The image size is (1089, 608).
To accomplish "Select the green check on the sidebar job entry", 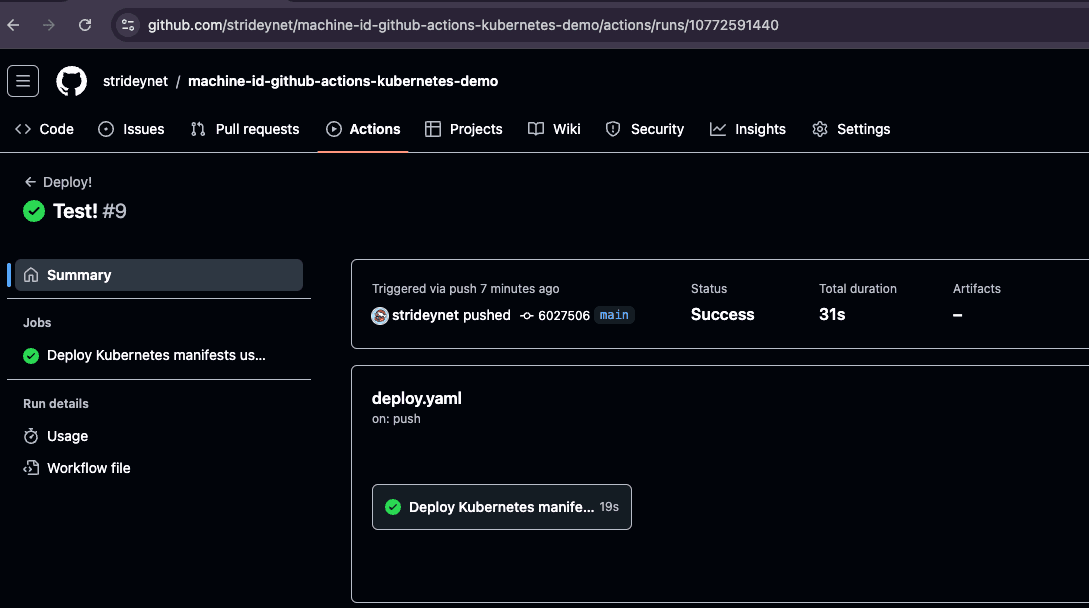I will coord(30,356).
